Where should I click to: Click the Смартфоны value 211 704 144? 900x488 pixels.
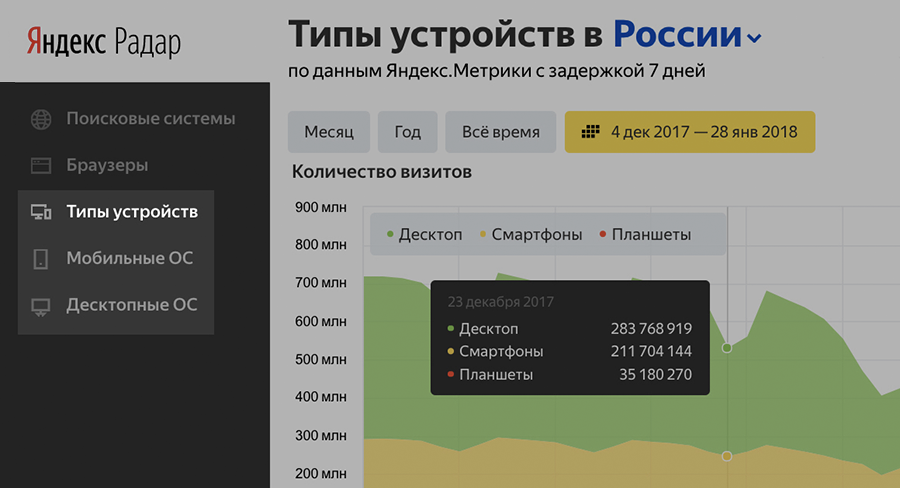(651, 351)
